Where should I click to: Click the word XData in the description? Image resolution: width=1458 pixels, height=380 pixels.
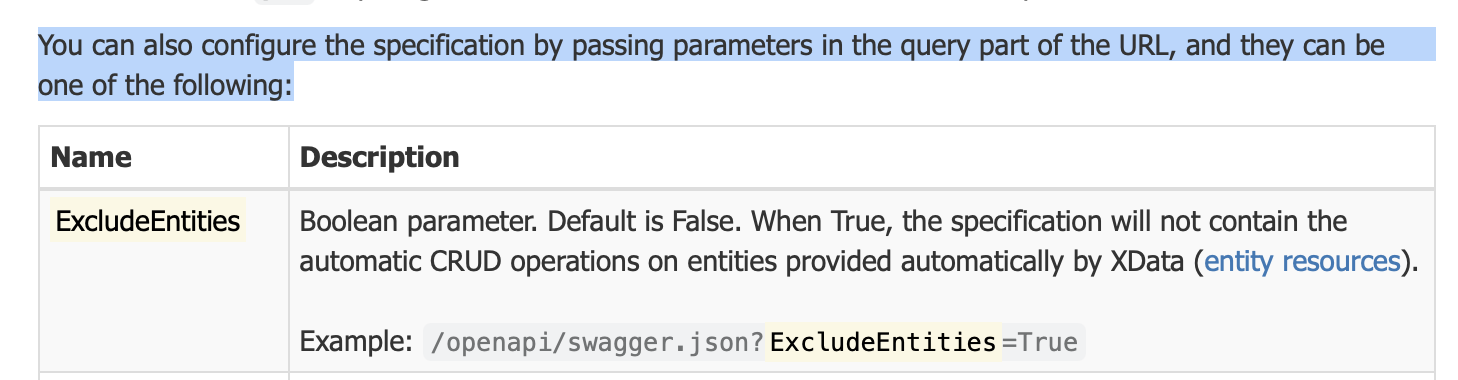[1149, 262]
